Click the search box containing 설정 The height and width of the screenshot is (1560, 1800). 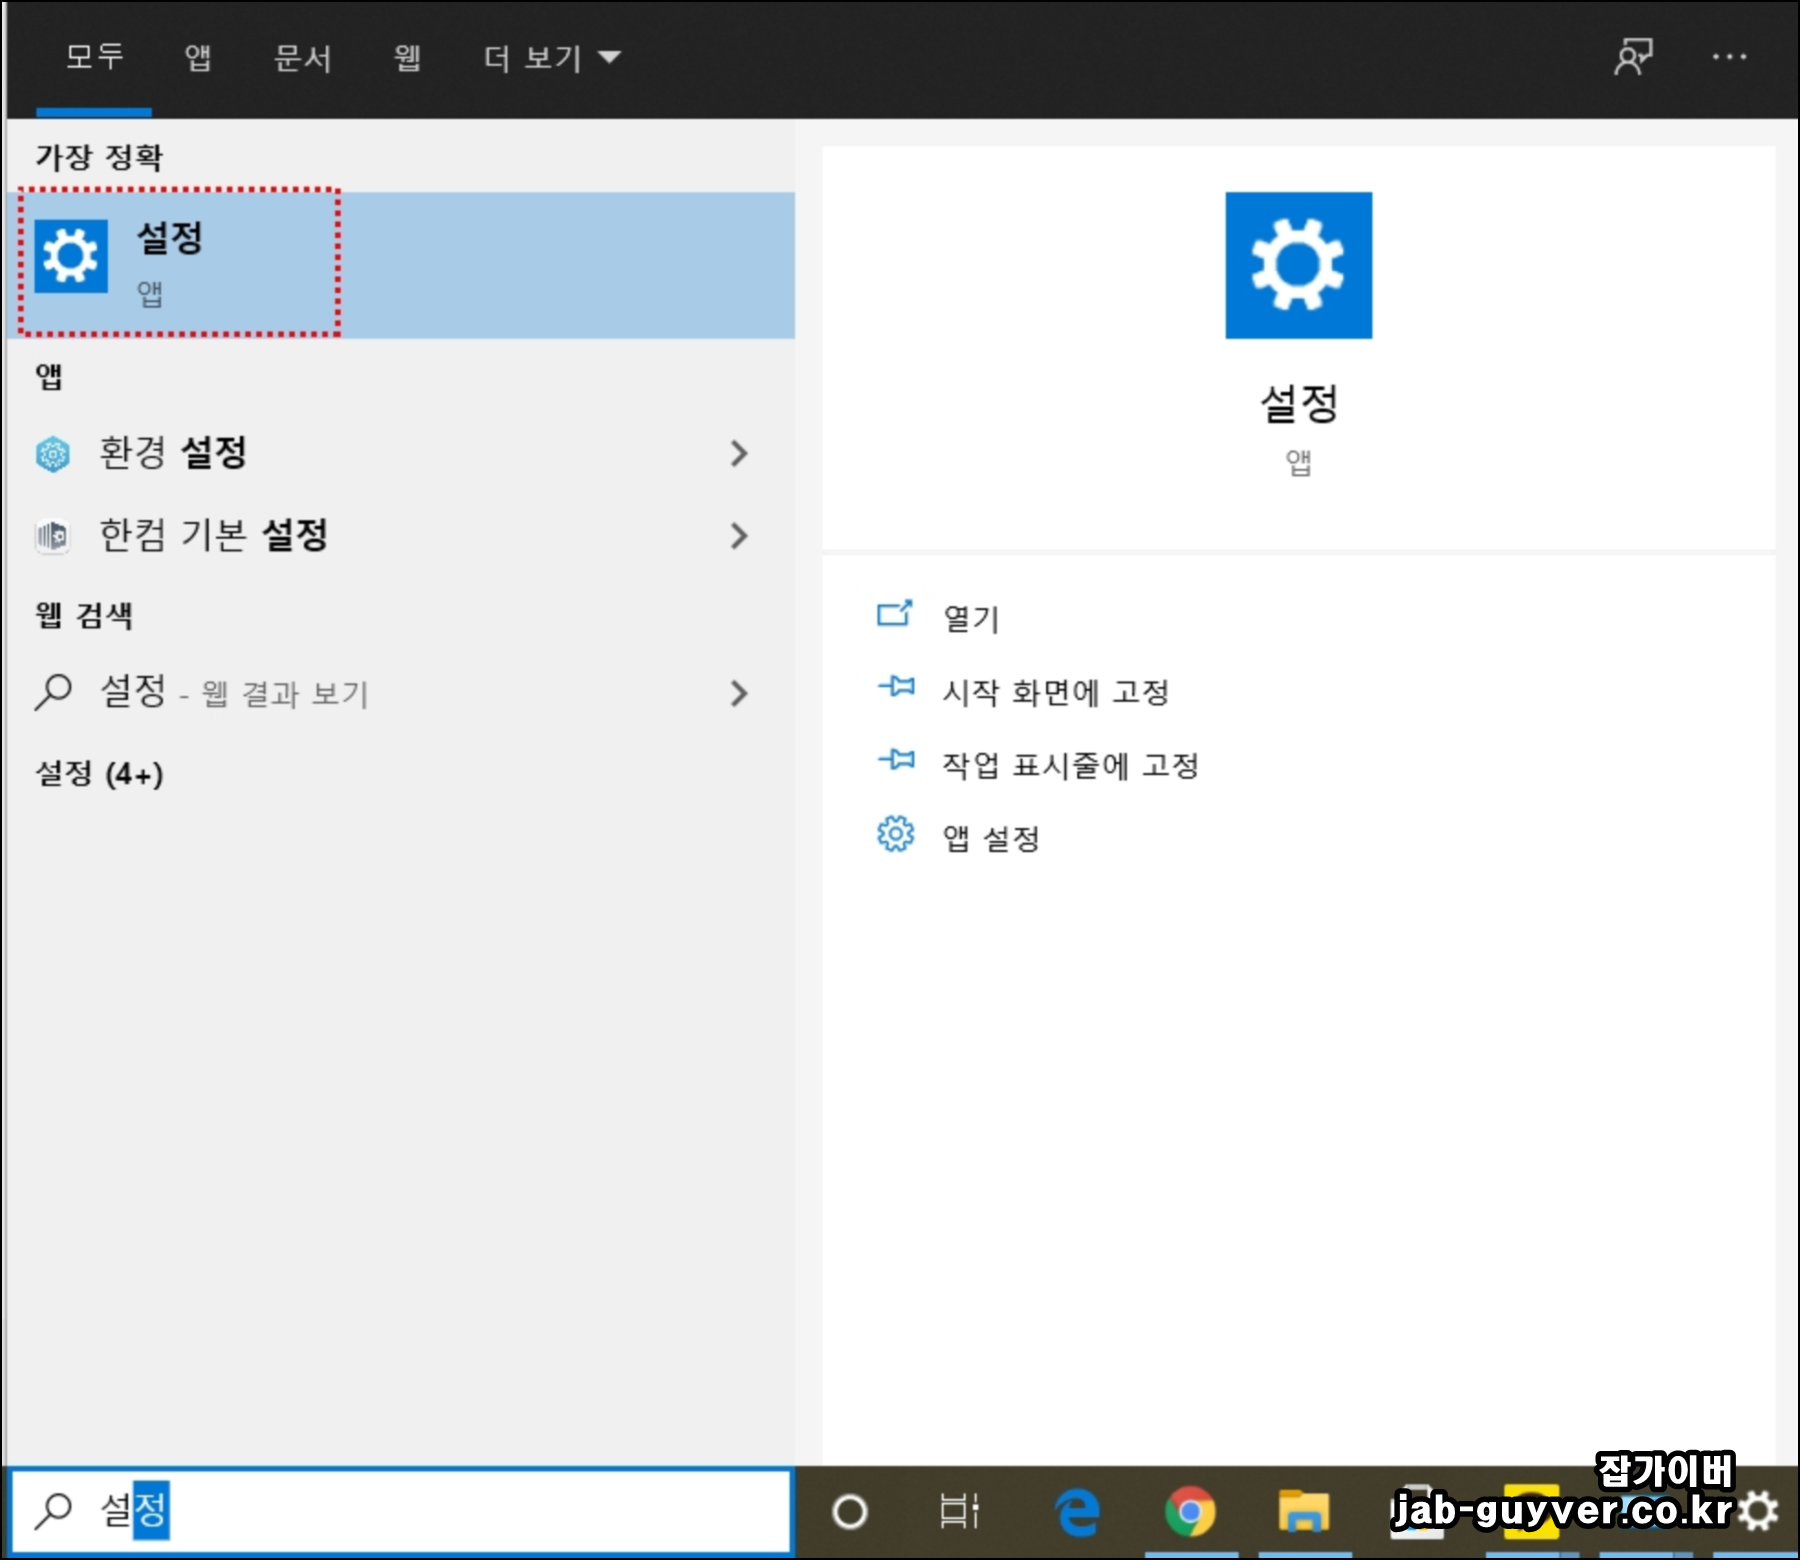(x=400, y=1510)
